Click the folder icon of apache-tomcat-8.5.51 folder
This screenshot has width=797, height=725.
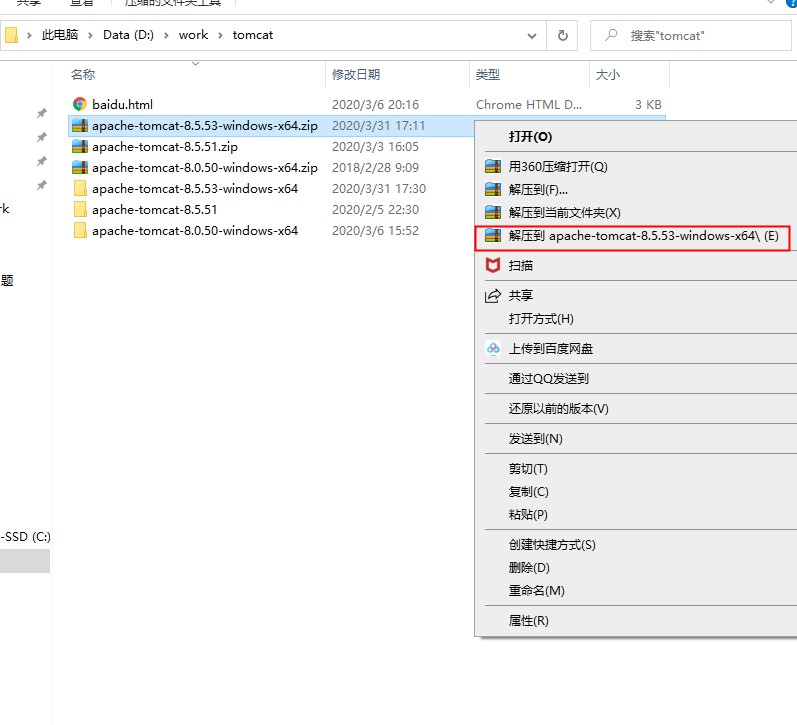click(80, 209)
